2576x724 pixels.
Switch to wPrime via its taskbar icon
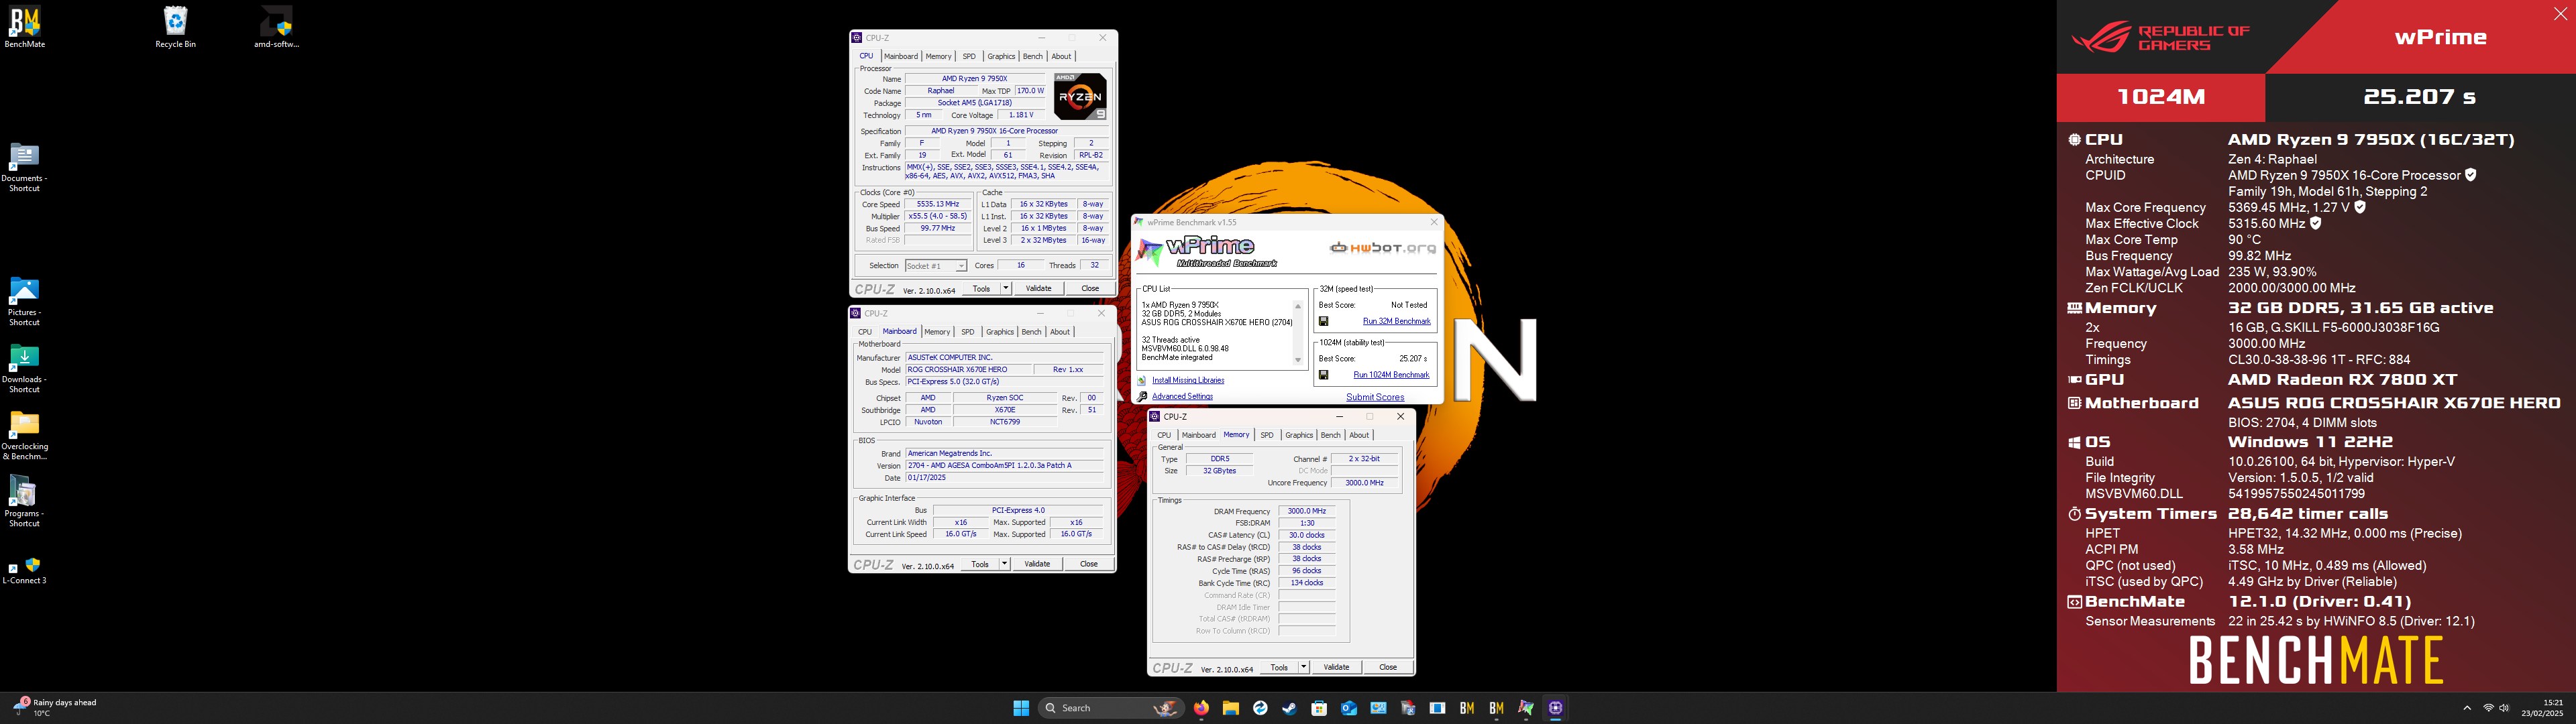tap(1526, 708)
